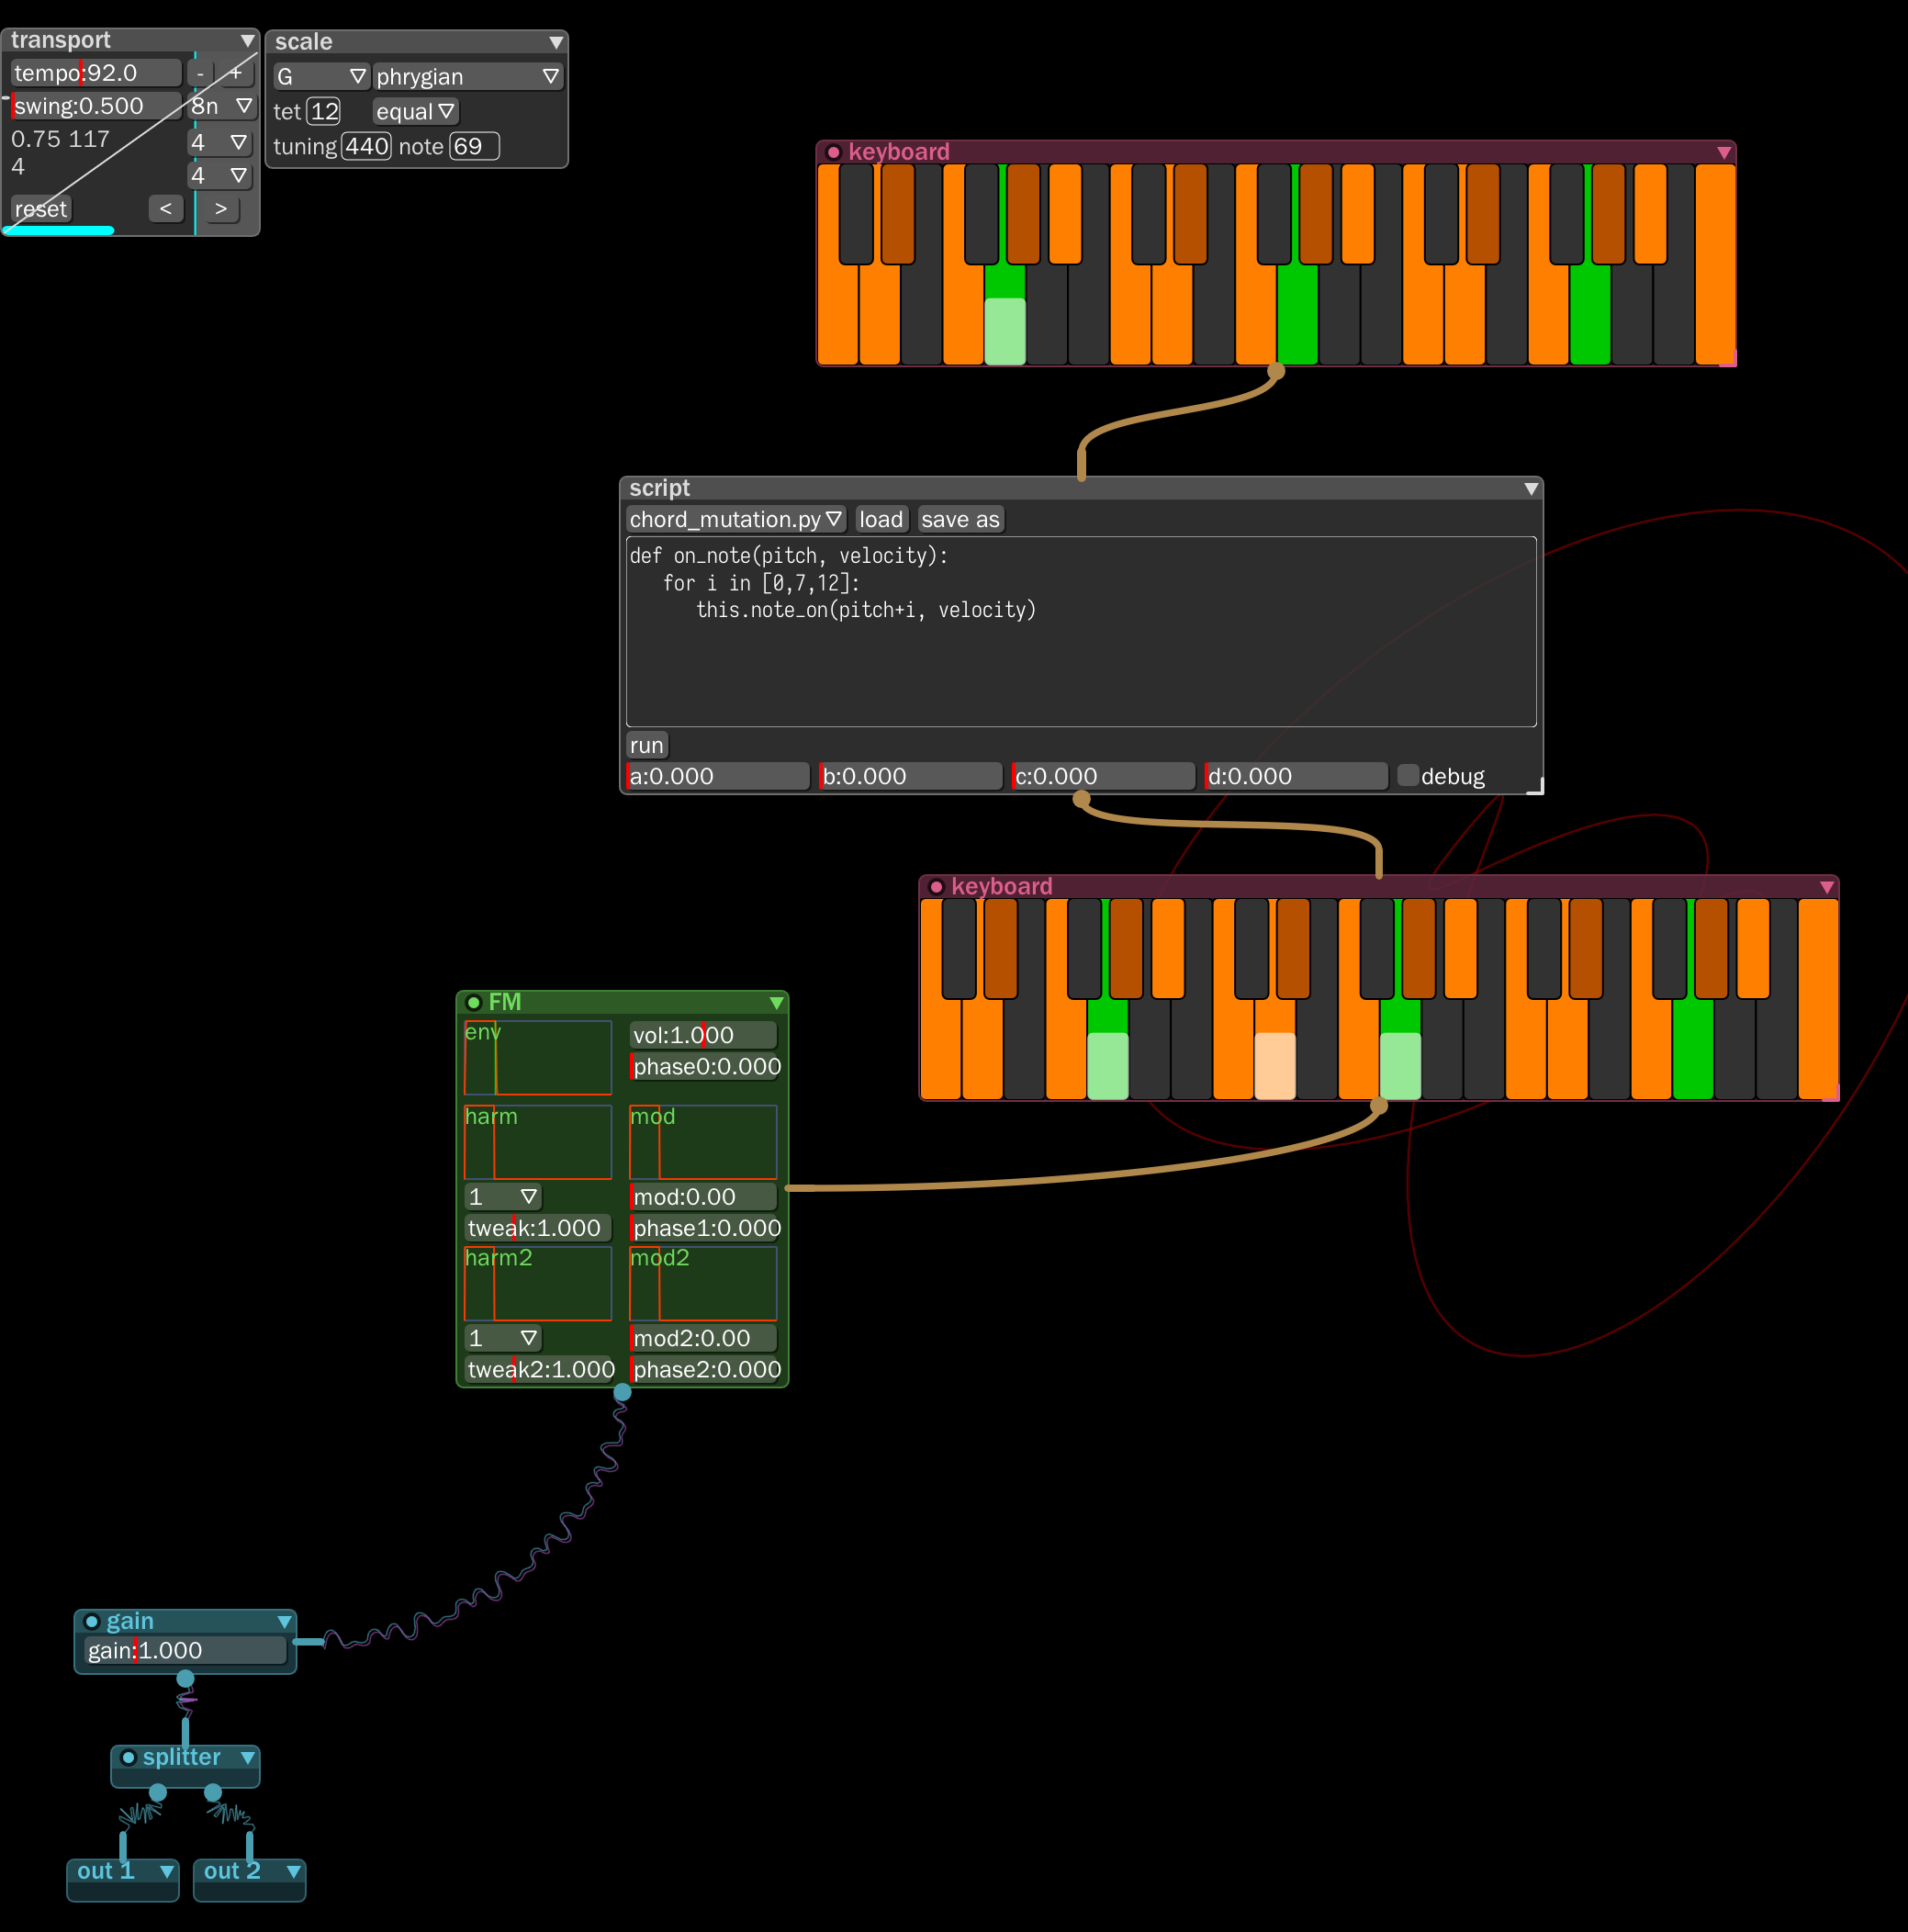Click the mod2 modulation graph
1908x1932 pixels.
[702, 1283]
